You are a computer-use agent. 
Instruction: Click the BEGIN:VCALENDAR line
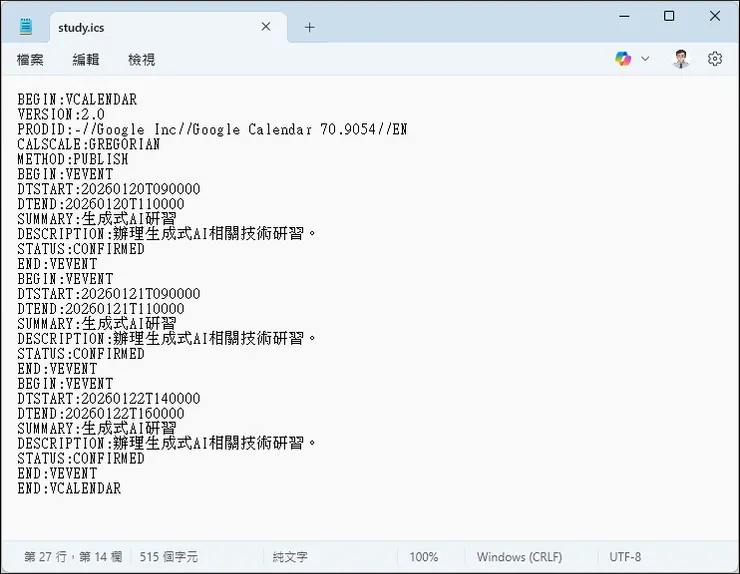(x=77, y=100)
